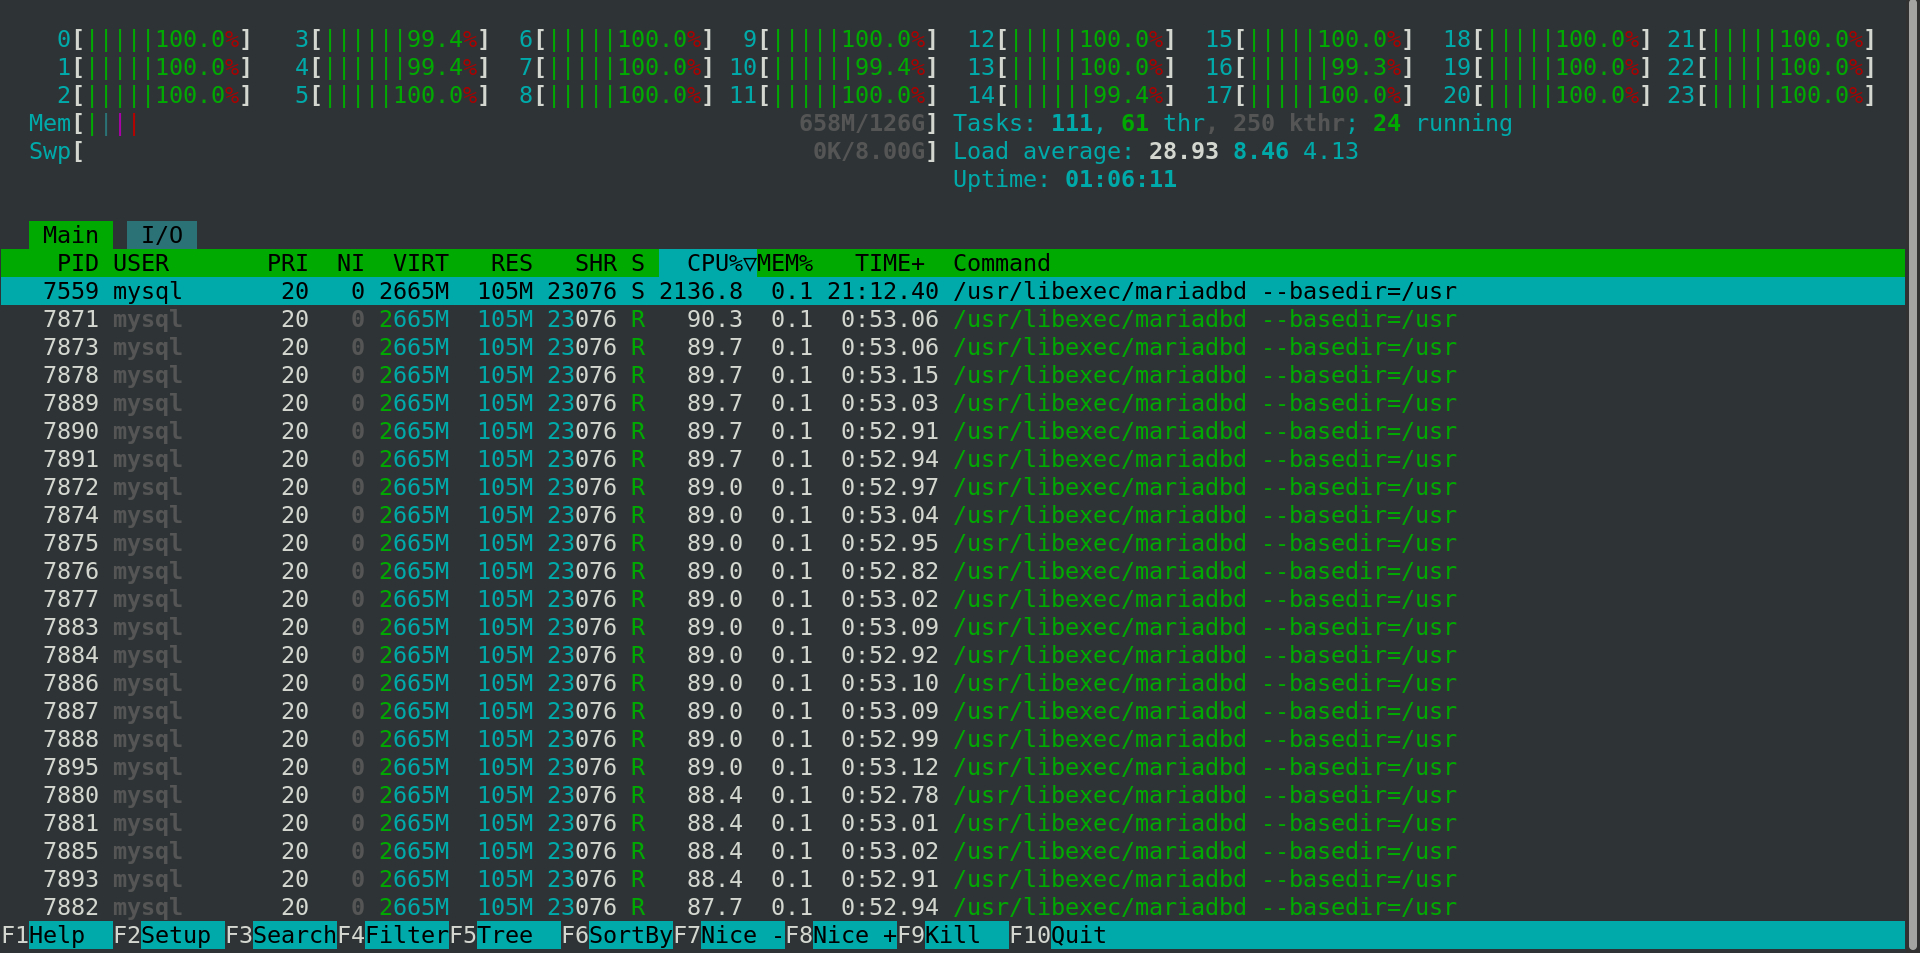
Task: Click F8 Nice + to raise niceness
Action: click(841, 935)
